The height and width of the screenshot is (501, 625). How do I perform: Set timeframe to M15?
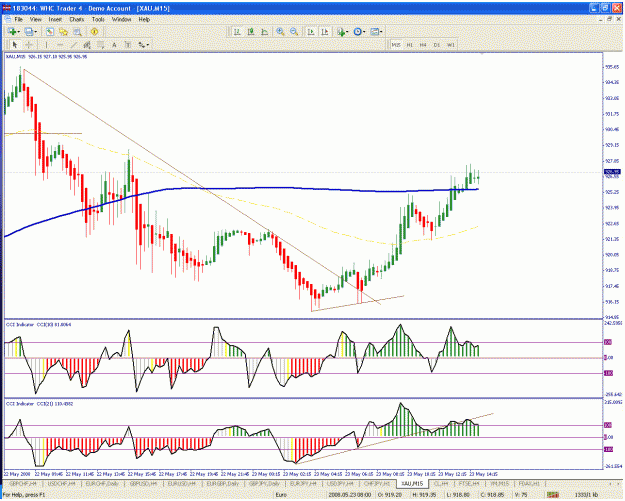[396, 45]
